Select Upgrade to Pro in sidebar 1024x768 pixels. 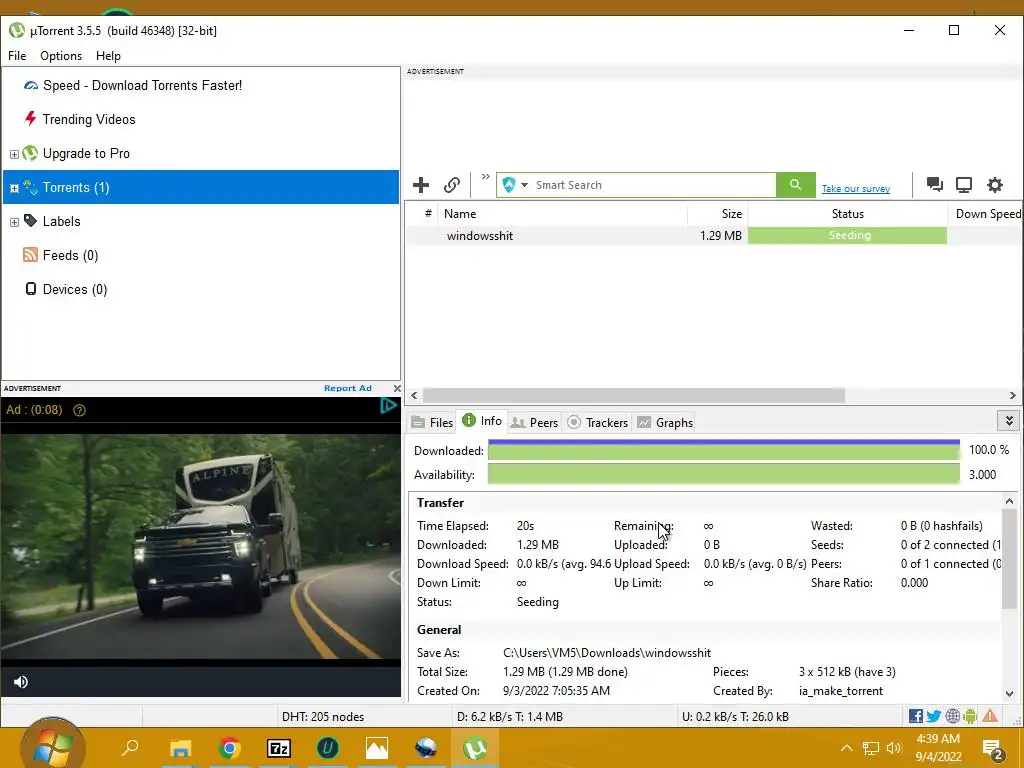pyautogui.click(x=86, y=153)
